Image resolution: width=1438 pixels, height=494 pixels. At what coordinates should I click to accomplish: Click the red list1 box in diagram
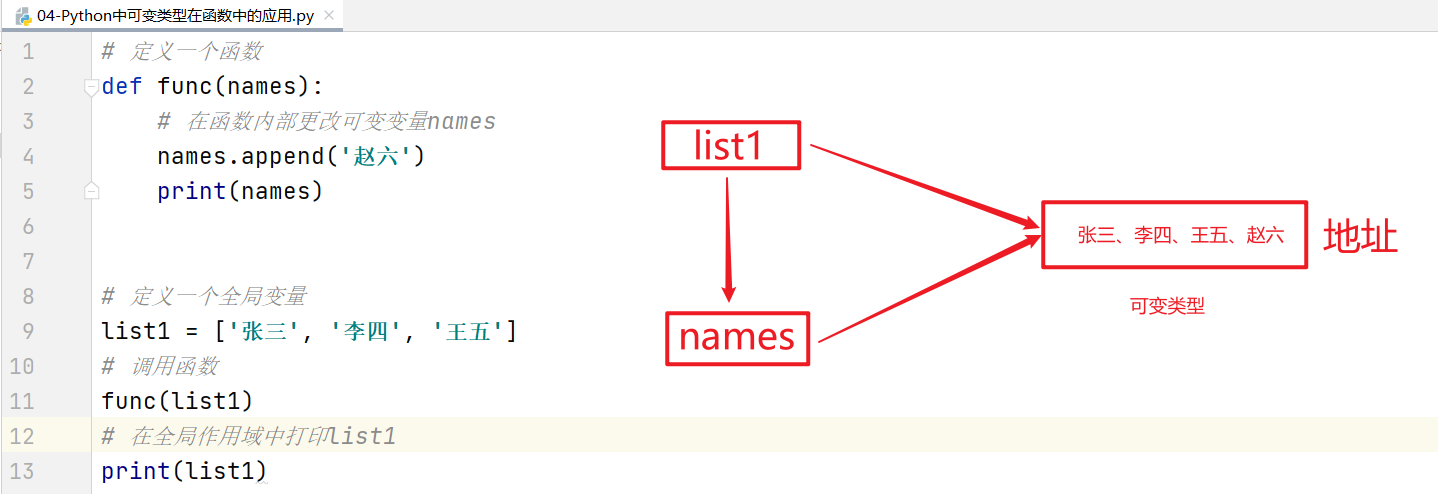coord(729,146)
